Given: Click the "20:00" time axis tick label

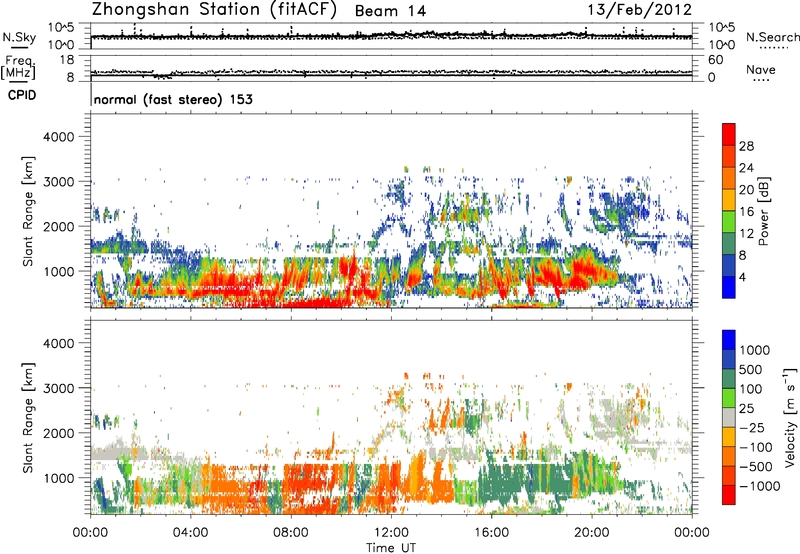Looking at the screenshot, I should tap(591, 533).
